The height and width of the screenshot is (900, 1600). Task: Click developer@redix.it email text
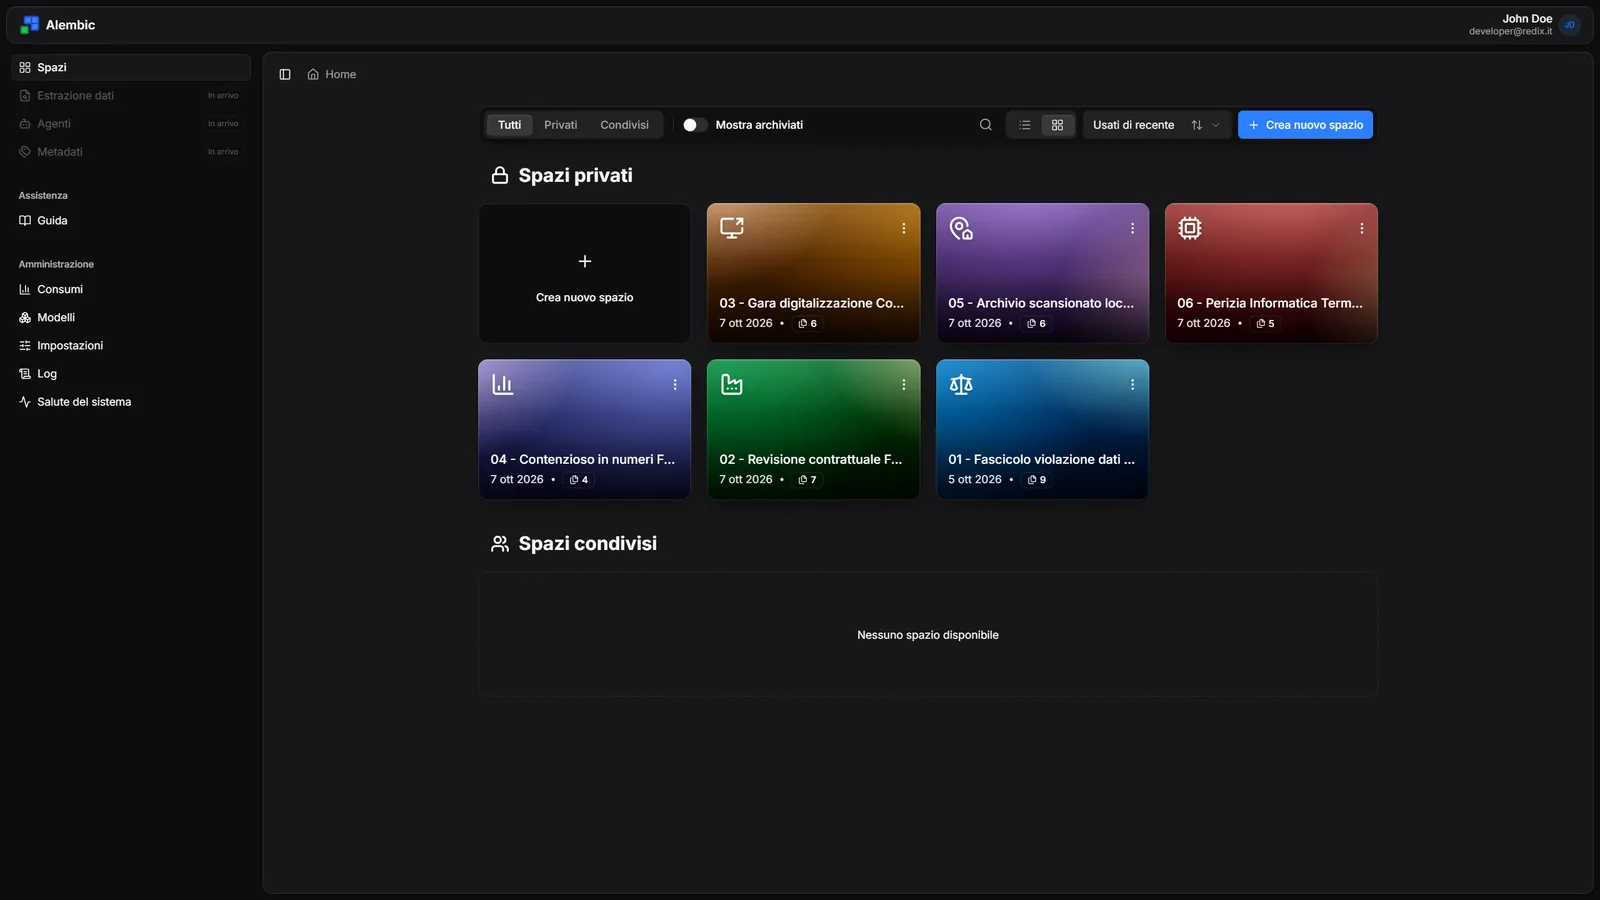point(1510,32)
